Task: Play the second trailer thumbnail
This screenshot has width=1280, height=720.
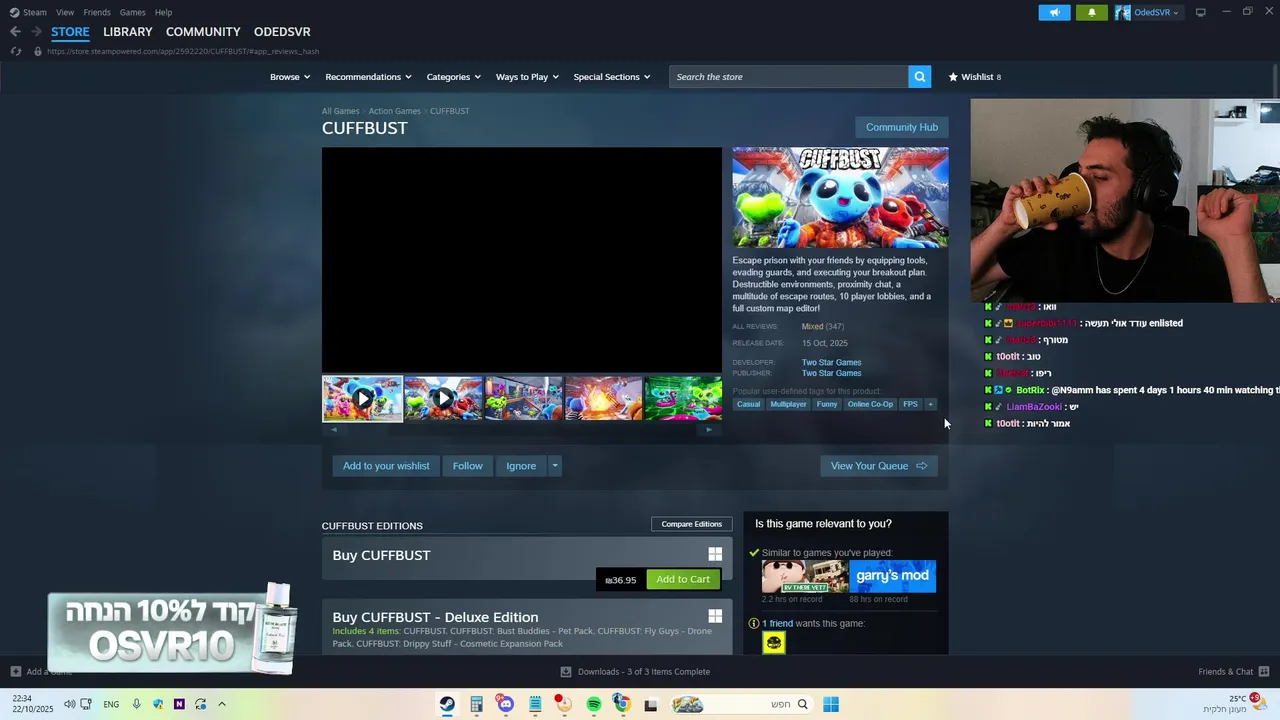Action: [443, 398]
